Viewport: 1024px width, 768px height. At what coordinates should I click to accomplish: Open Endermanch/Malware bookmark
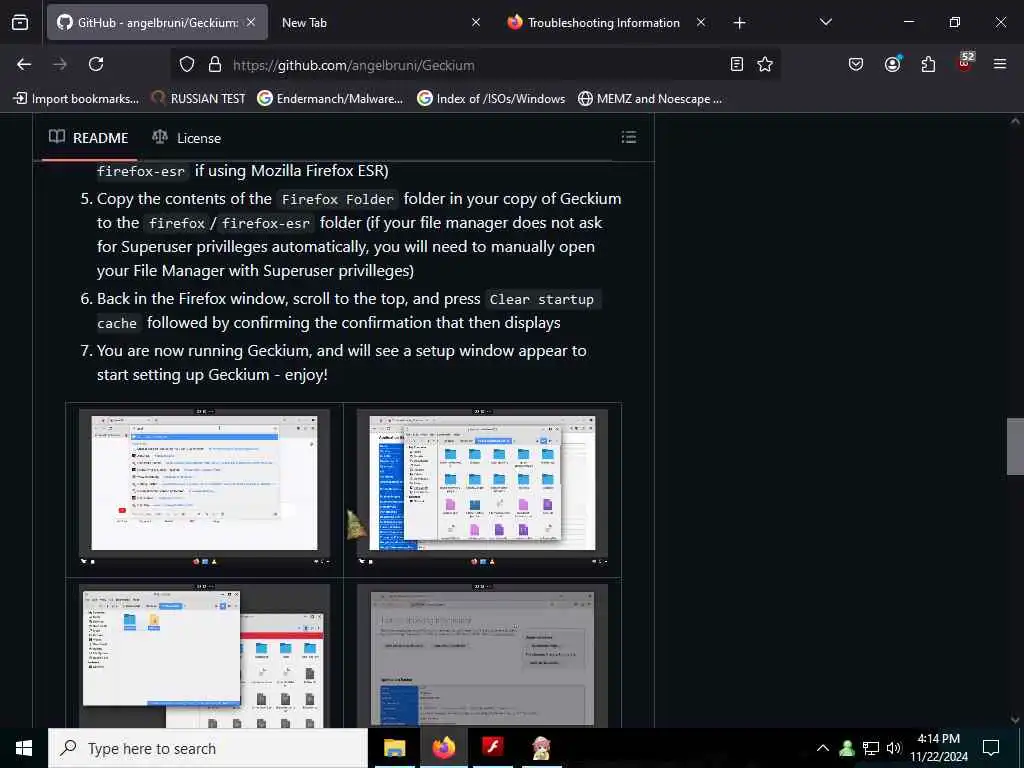tap(330, 99)
